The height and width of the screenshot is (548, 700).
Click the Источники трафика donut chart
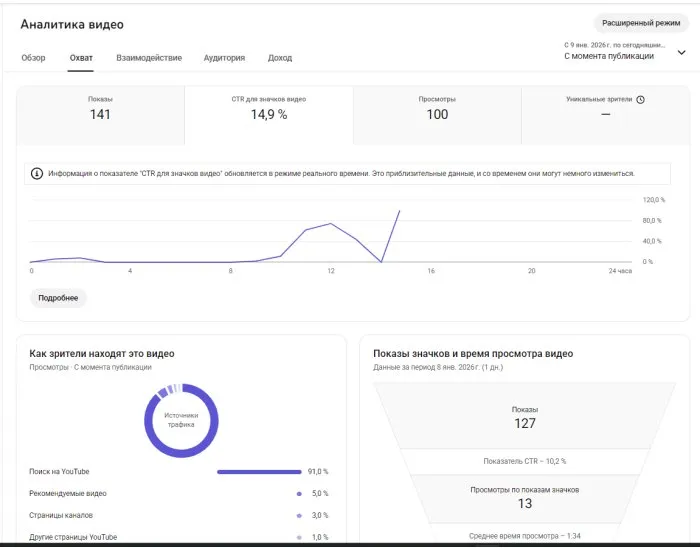pyautogui.click(x=181, y=420)
